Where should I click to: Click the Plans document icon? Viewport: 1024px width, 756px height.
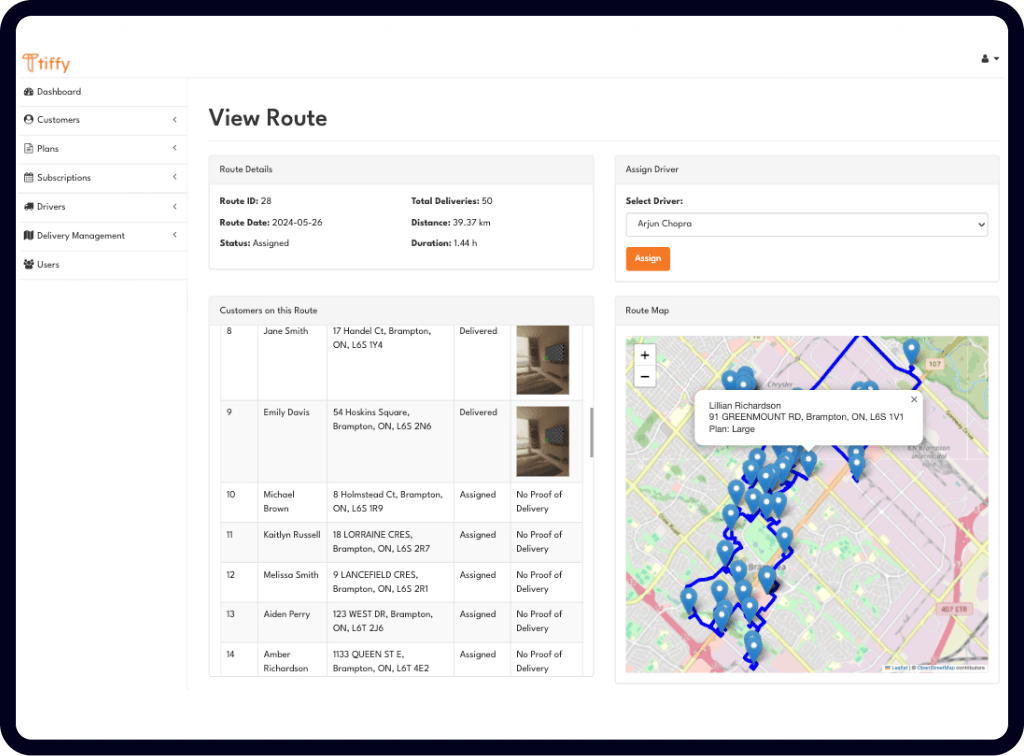(28, 149)
